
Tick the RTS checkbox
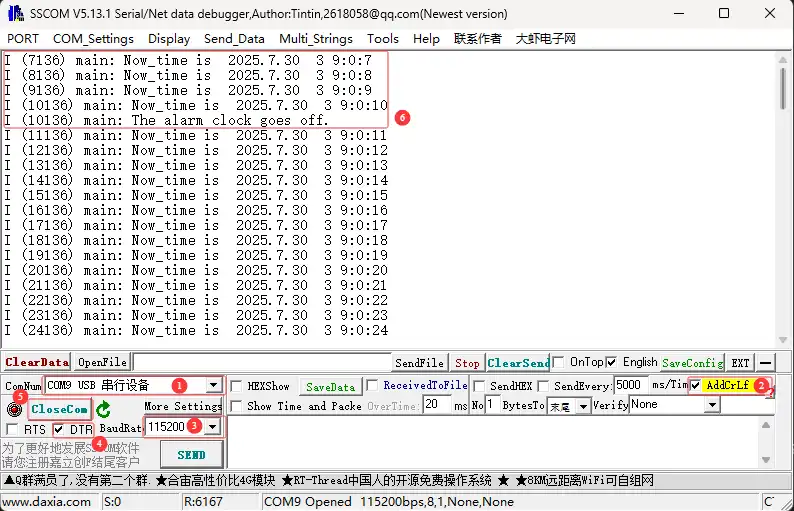pyautogui.click(x=13, y=430)
